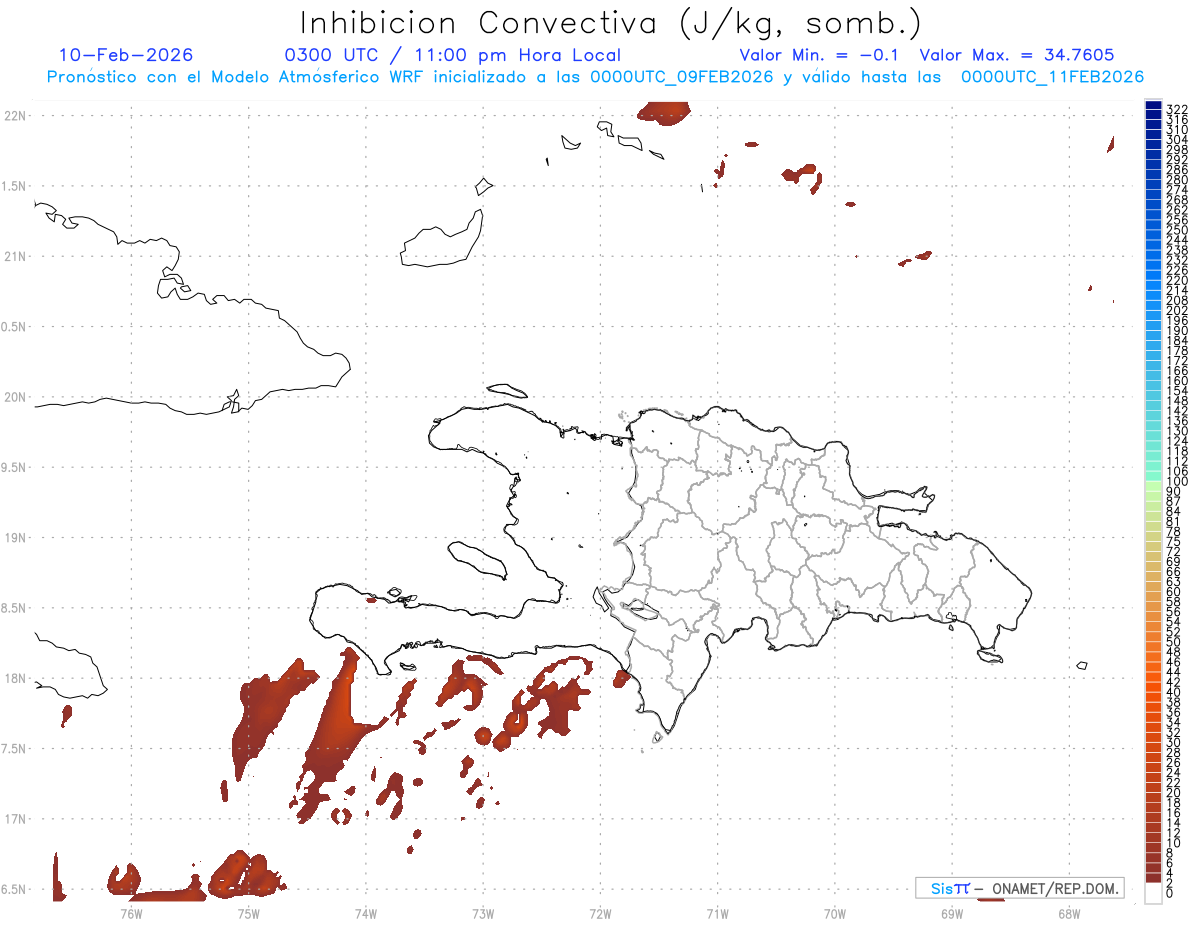Click the 18N latitude label
The image size is (1200, 927).
click(14, 678)
